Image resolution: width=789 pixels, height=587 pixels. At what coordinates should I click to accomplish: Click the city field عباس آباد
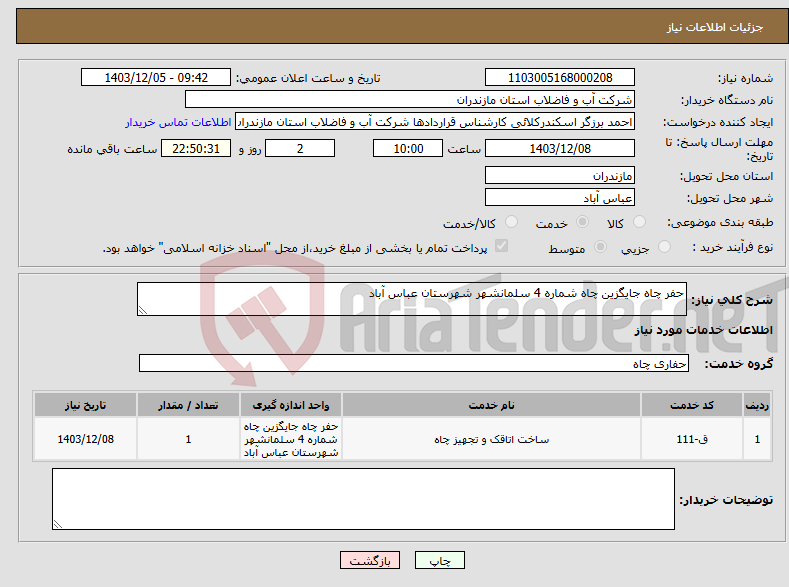560,197
